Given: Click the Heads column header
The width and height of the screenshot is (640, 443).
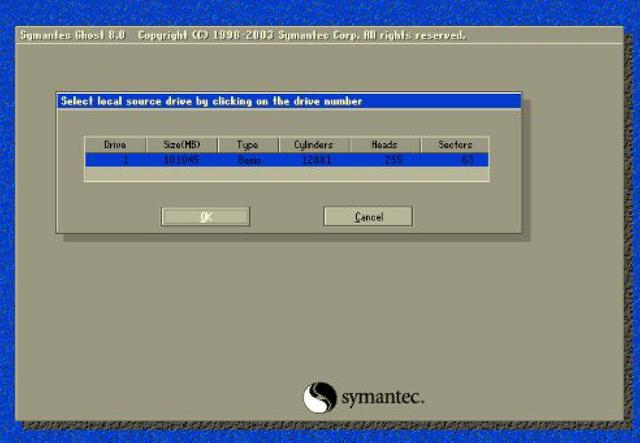Looking at the screenshot, I should (384, 145).
